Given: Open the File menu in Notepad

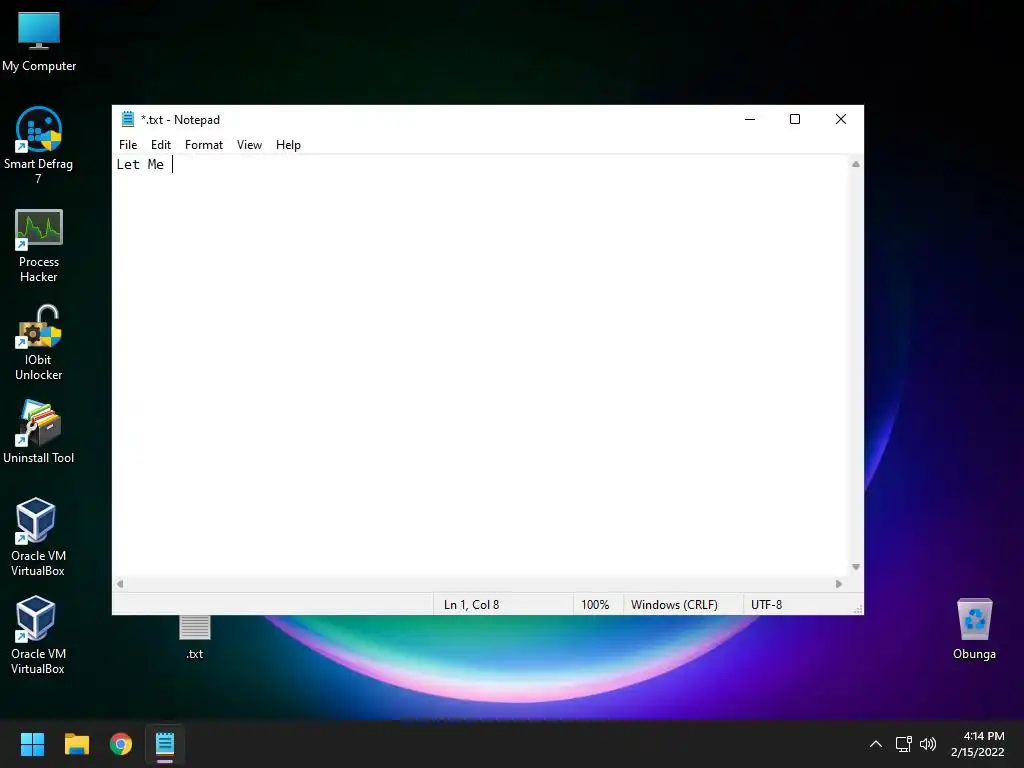Looking at the screenshot, I should [x=128, y=145].
